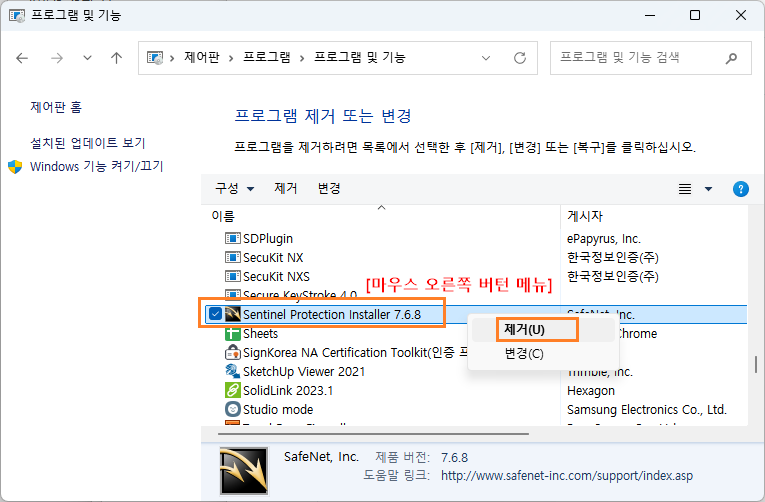Open address bar history dropdown

click(486, 58)
